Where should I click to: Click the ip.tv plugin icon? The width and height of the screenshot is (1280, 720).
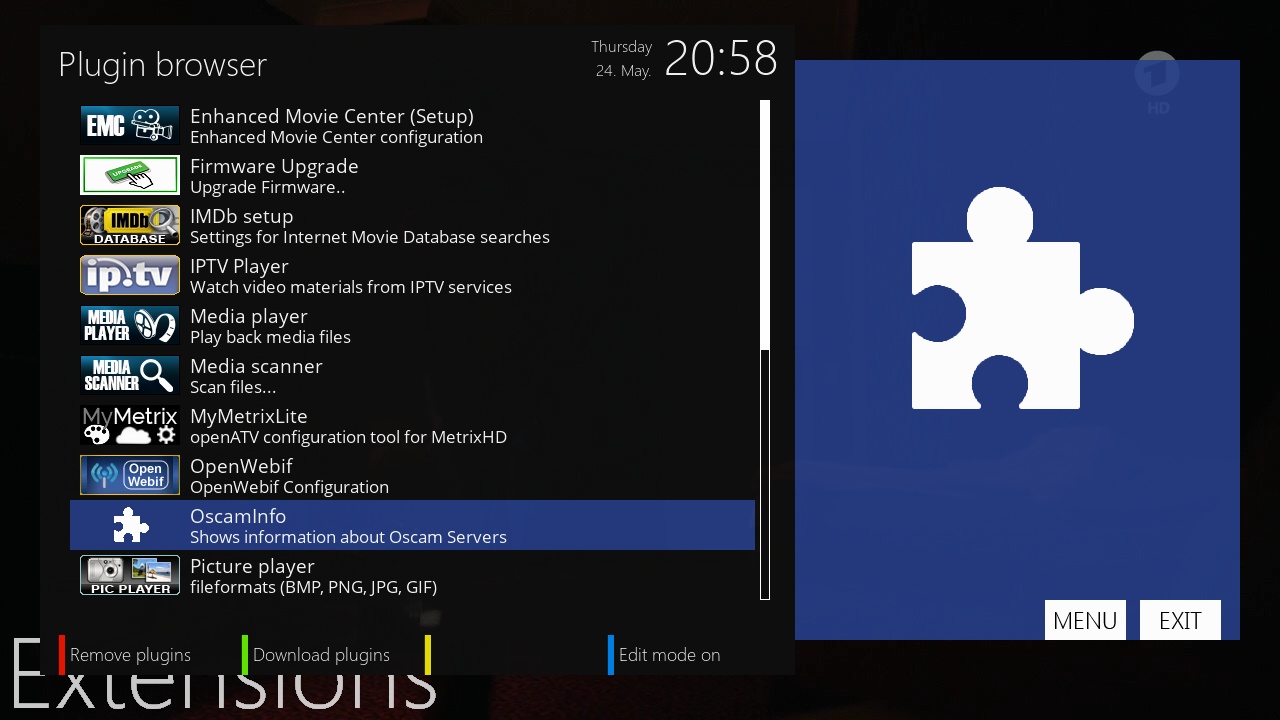[x=130, y=276]
